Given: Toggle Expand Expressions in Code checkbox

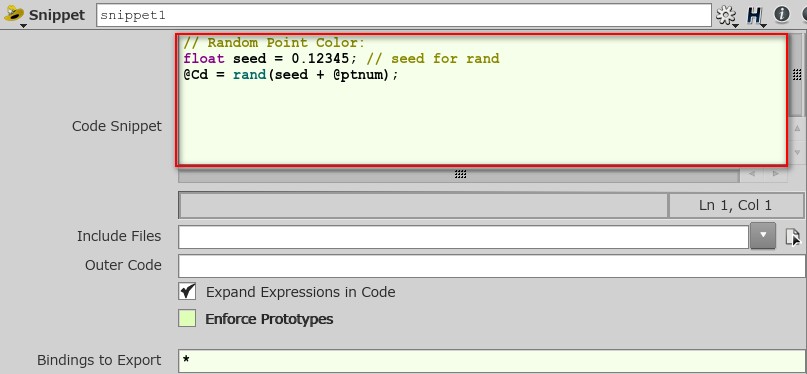Looking at the screenshot, I should tap(187, 292).
